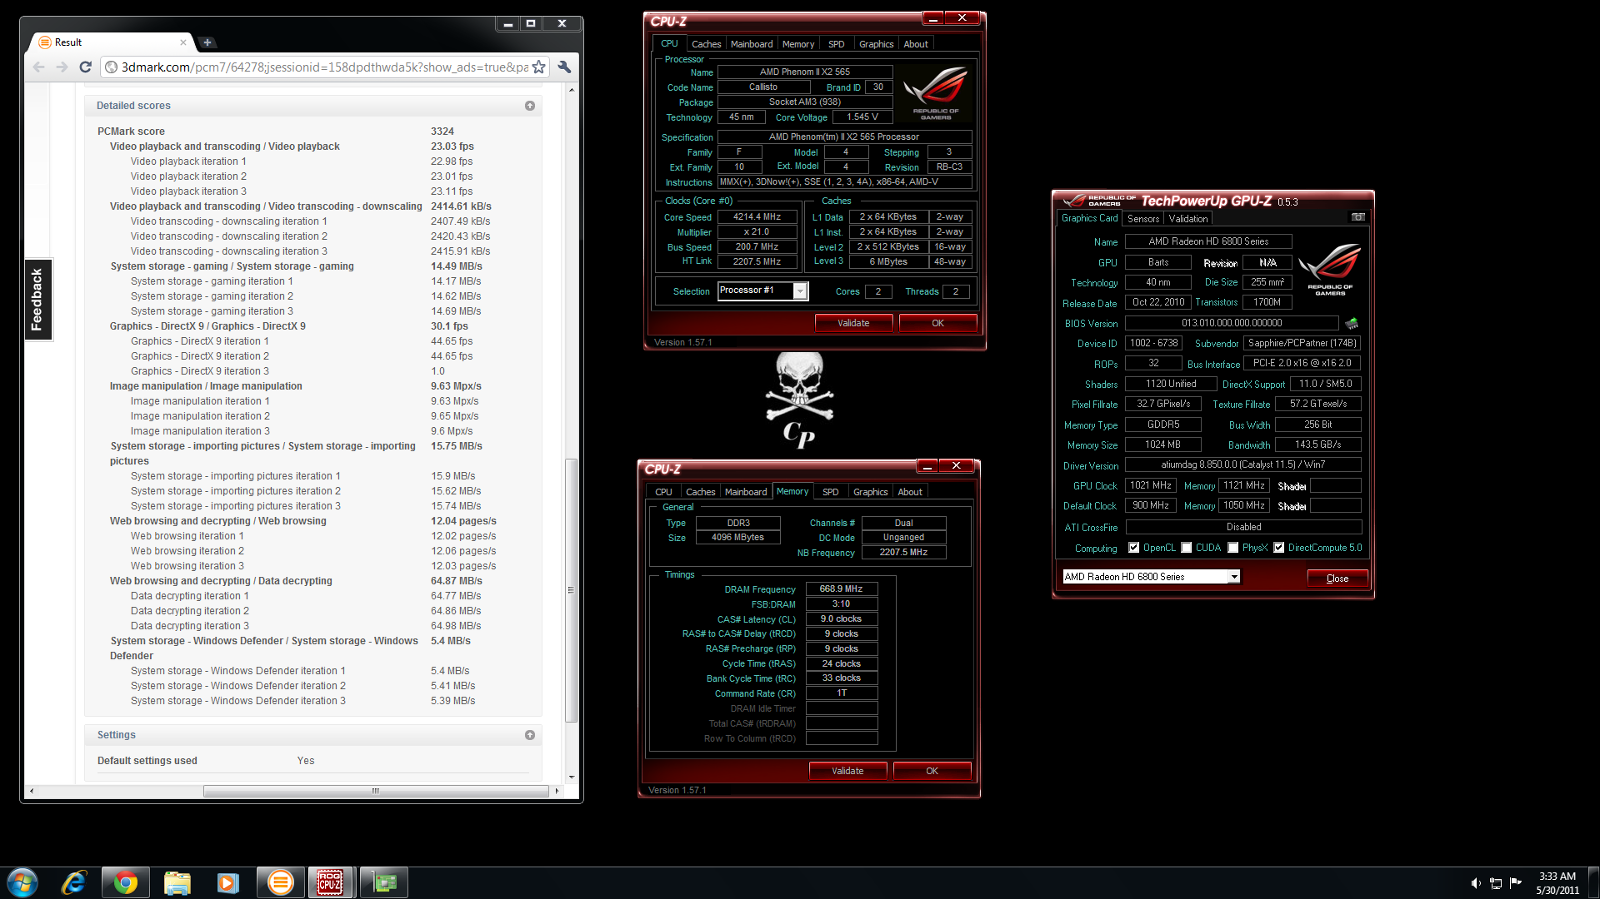Click the Show desktop button at taskbar end

1593,882
